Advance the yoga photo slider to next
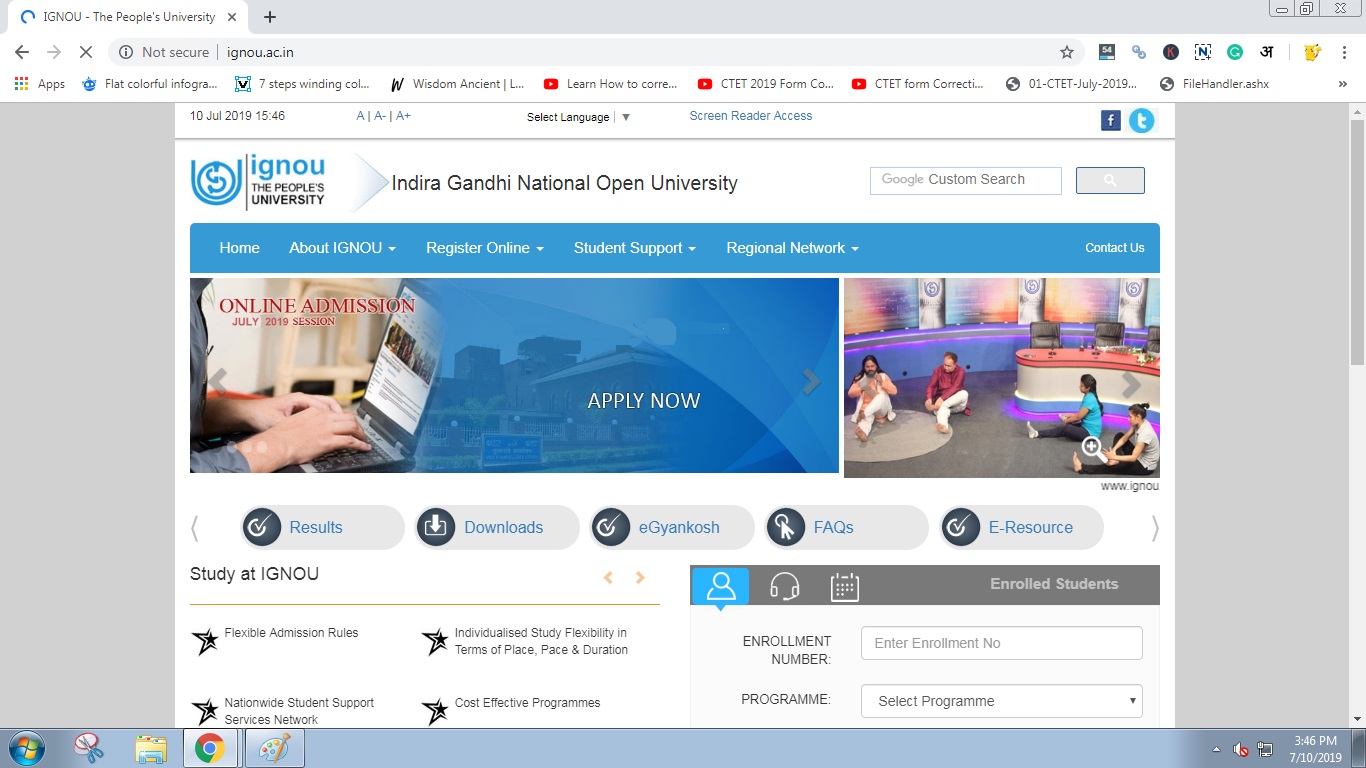1366x768 pixels. [x=1131, y=384]
